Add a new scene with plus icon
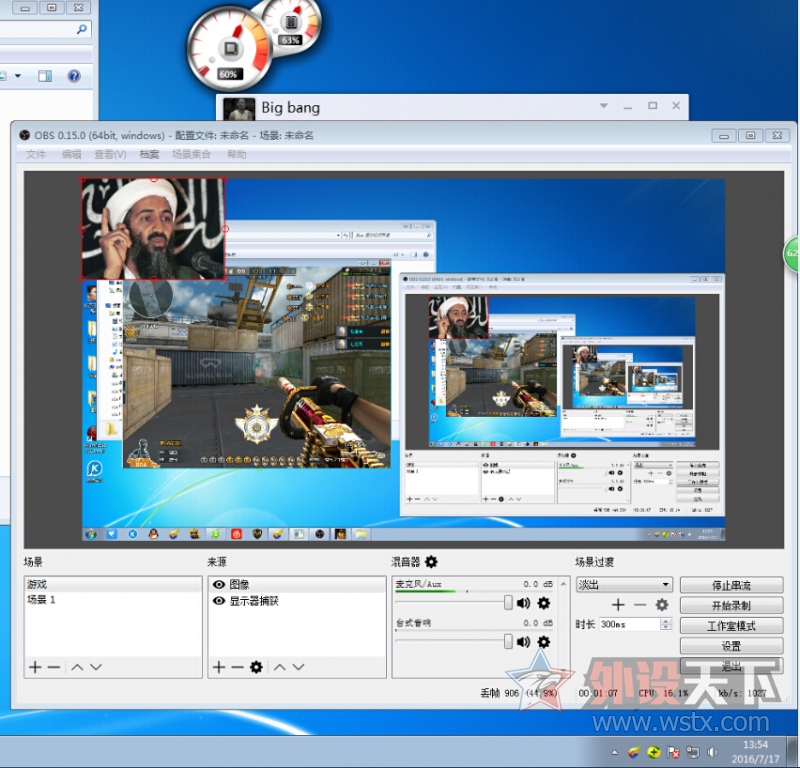Image resolution: width=800 pixels, height=768 pixels. point(35,667)
